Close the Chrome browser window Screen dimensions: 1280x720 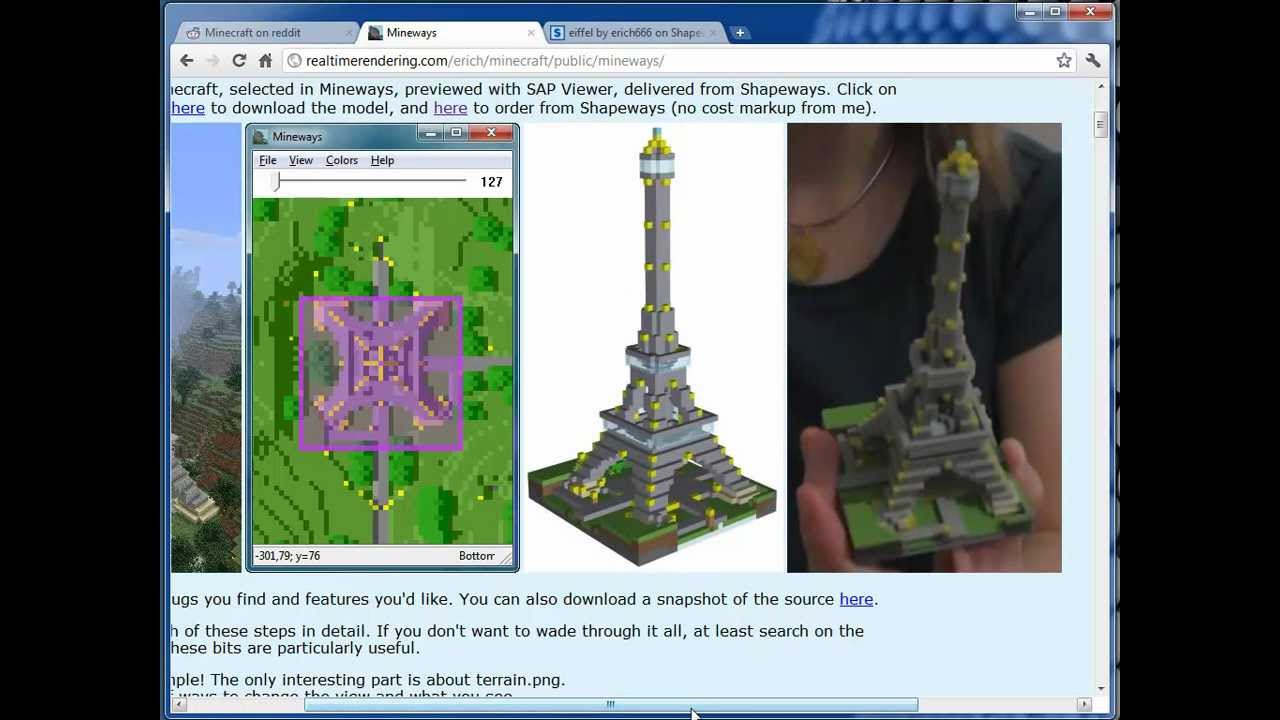1090,12
